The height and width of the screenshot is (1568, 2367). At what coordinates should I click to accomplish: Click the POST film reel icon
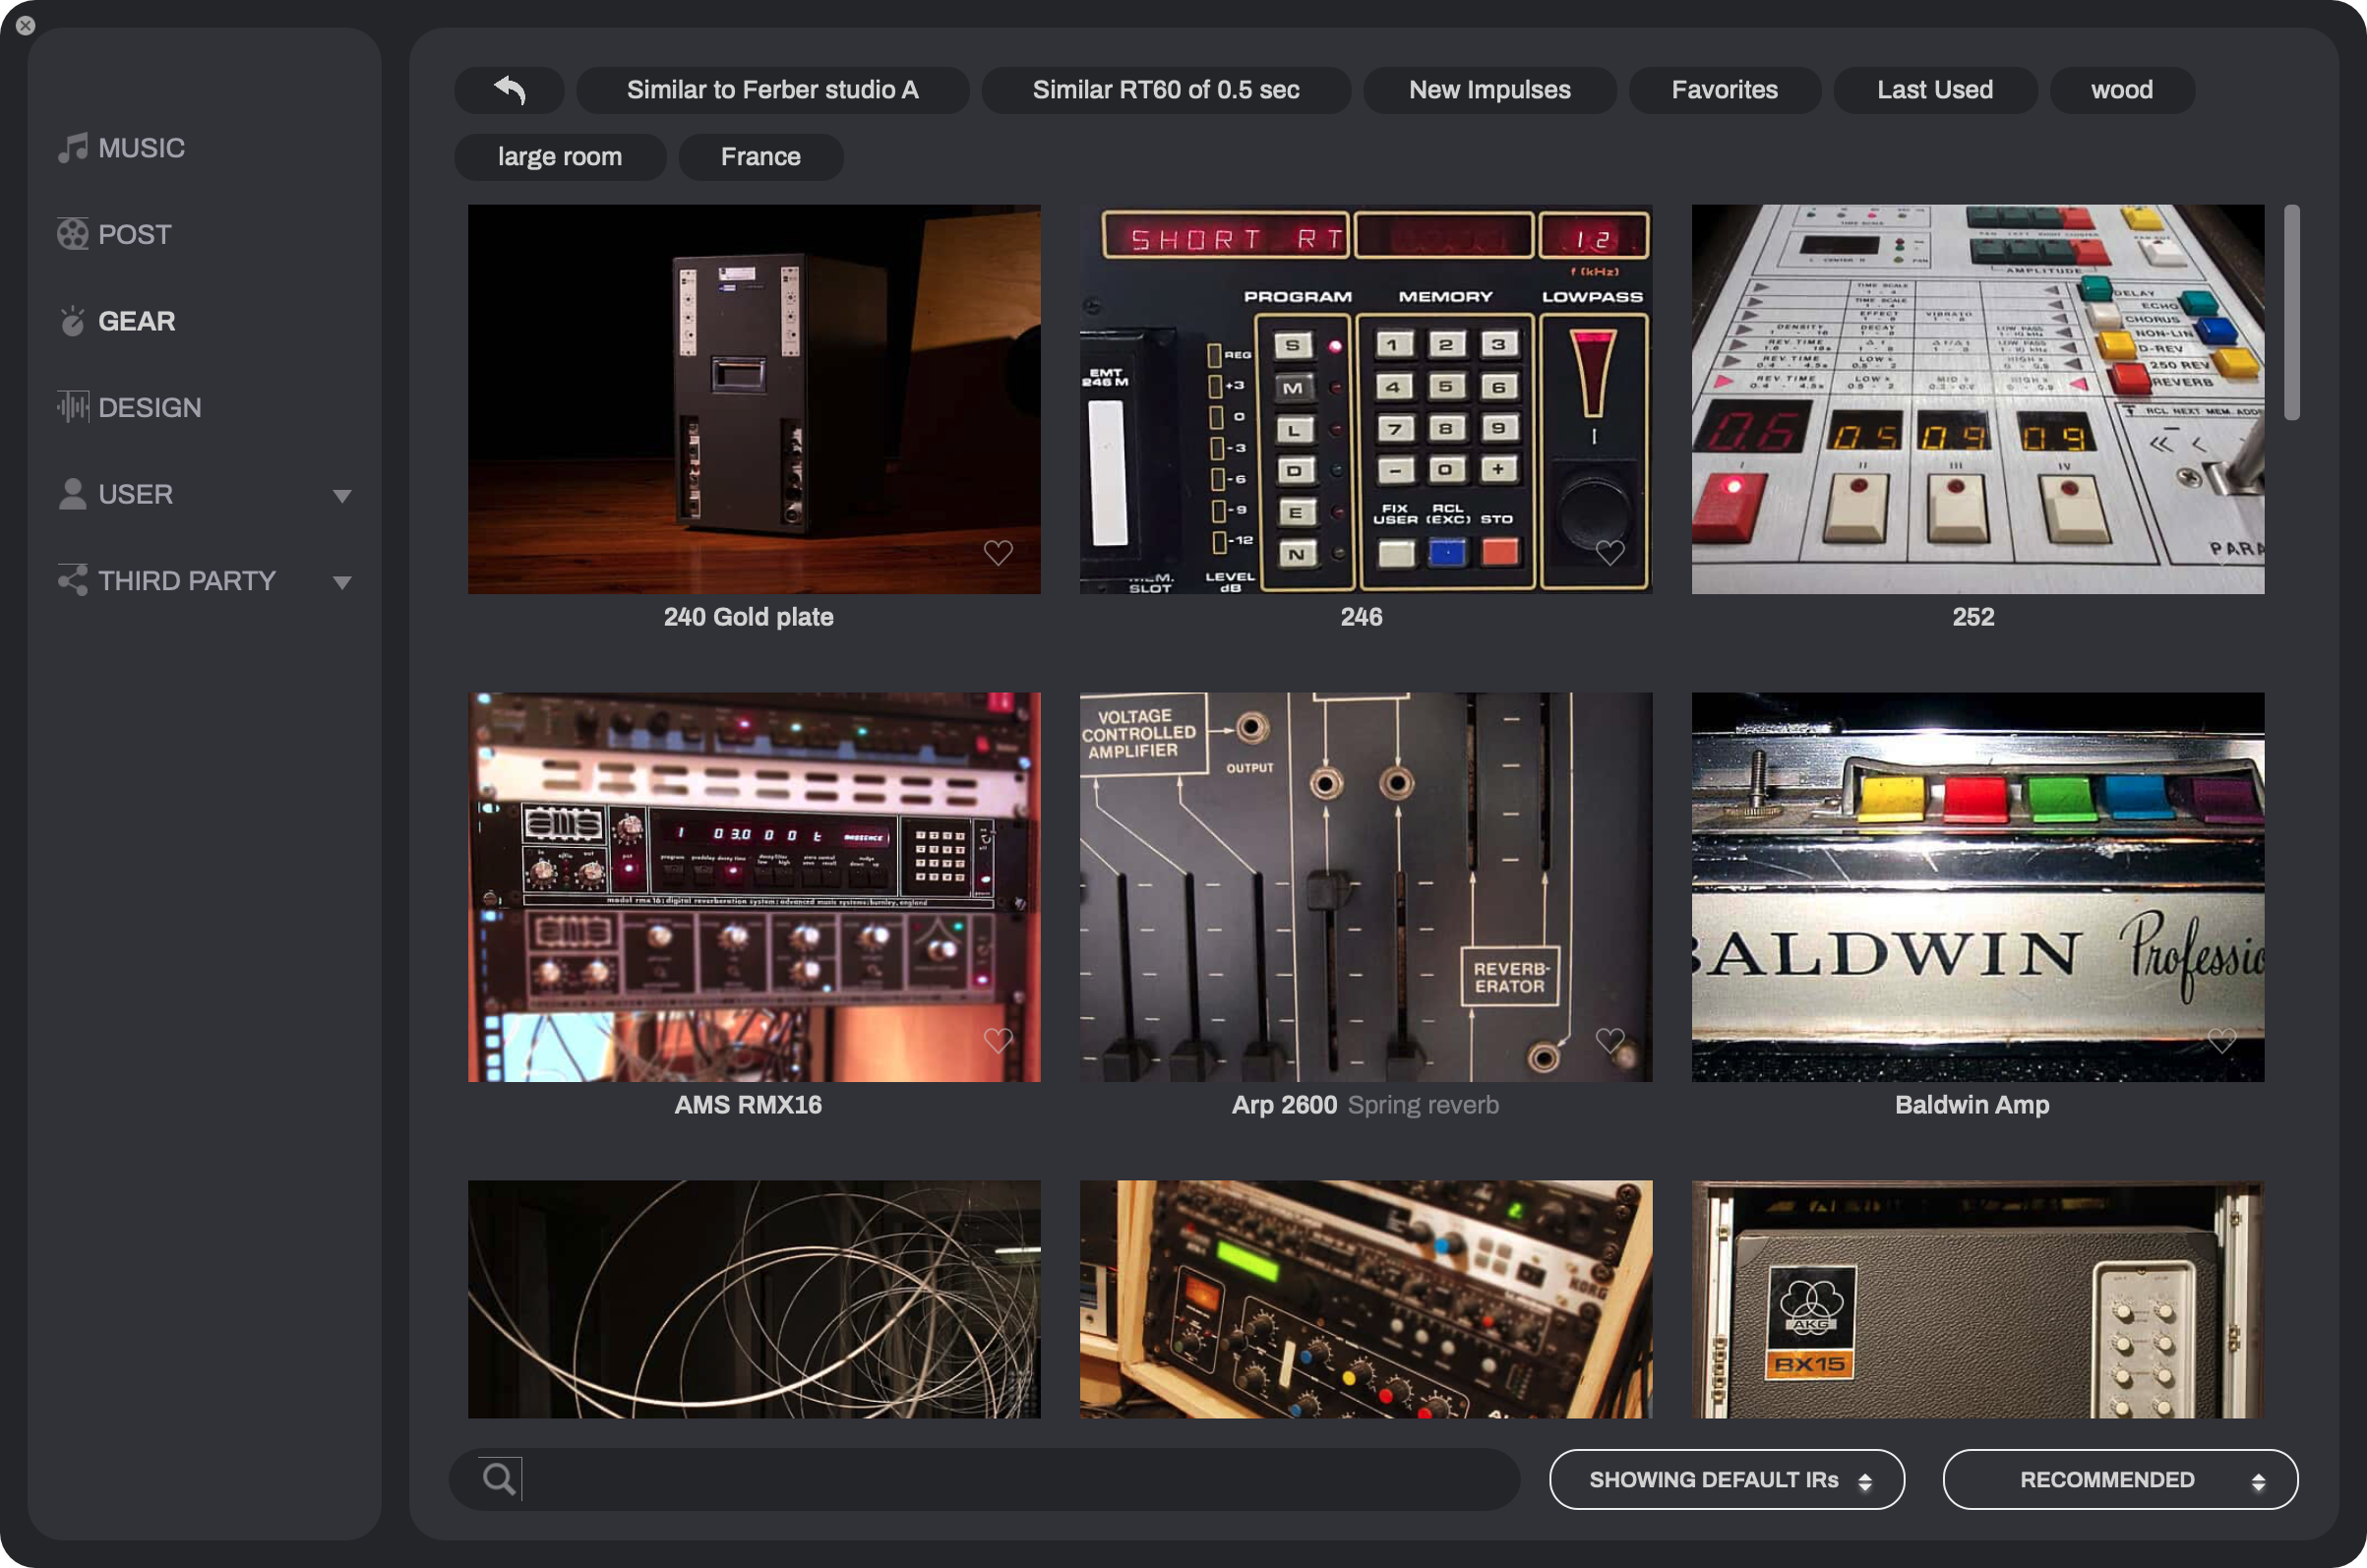(x=72, y=234)
